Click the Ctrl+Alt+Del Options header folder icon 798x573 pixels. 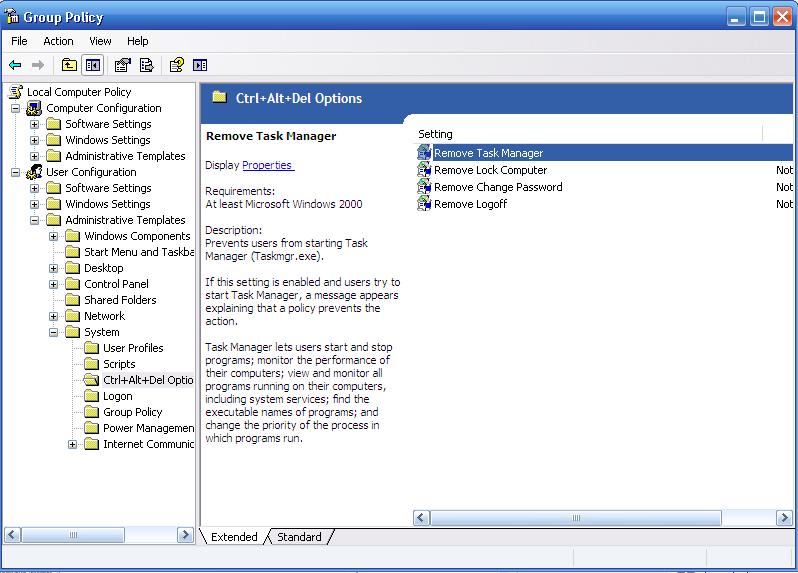coord(219,97)
